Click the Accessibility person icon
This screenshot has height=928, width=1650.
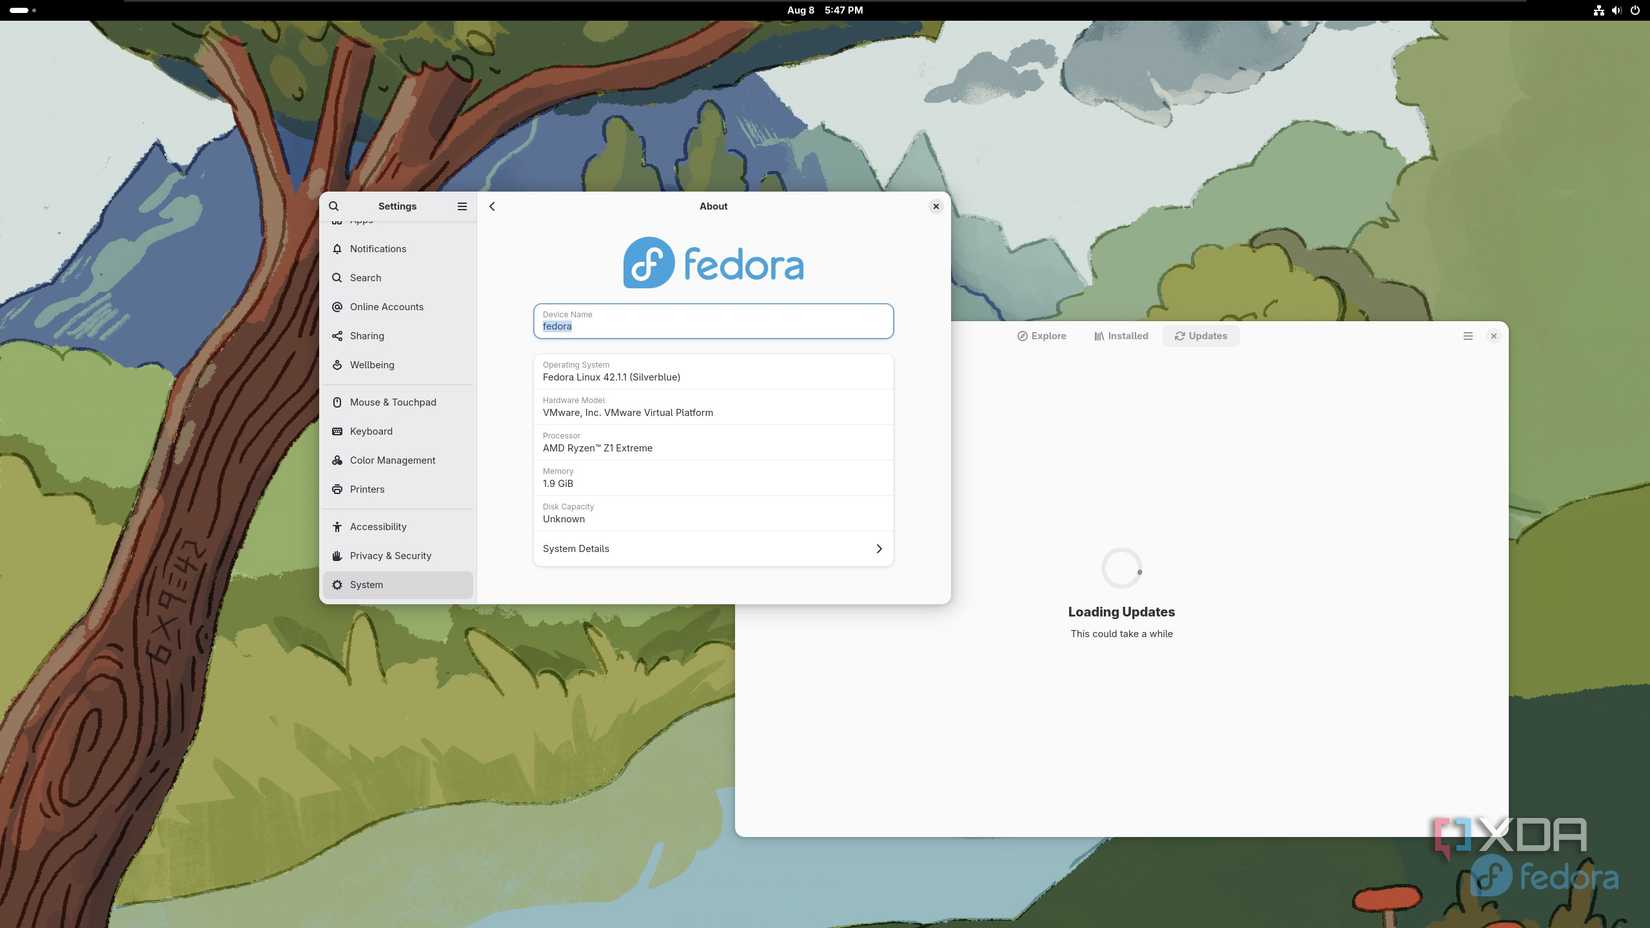(337, 526)
